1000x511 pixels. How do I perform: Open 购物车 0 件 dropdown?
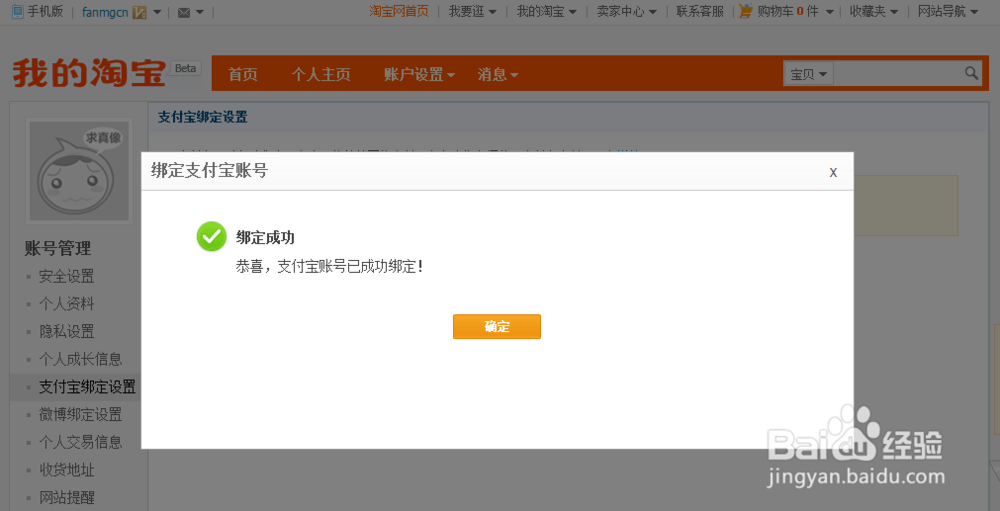[x=795, y=11]
